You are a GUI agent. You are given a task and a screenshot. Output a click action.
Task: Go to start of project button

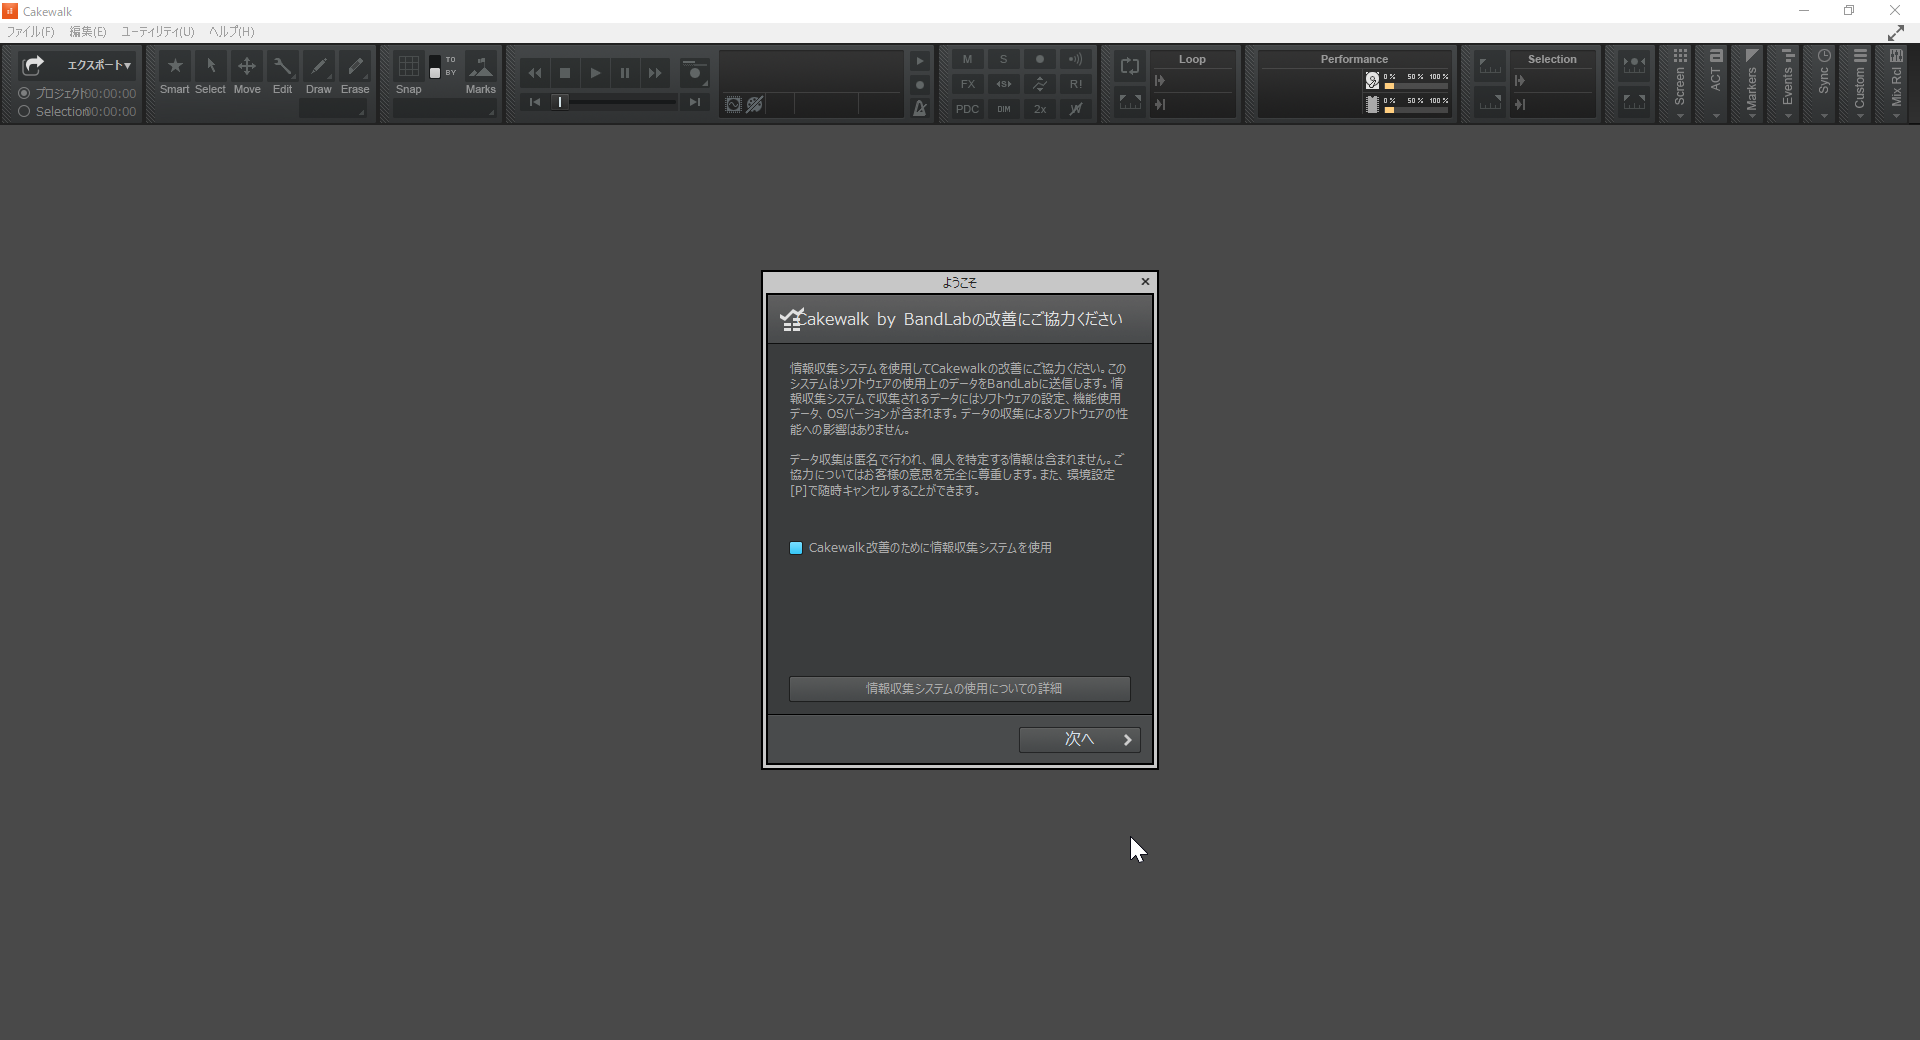coord(535,102)
